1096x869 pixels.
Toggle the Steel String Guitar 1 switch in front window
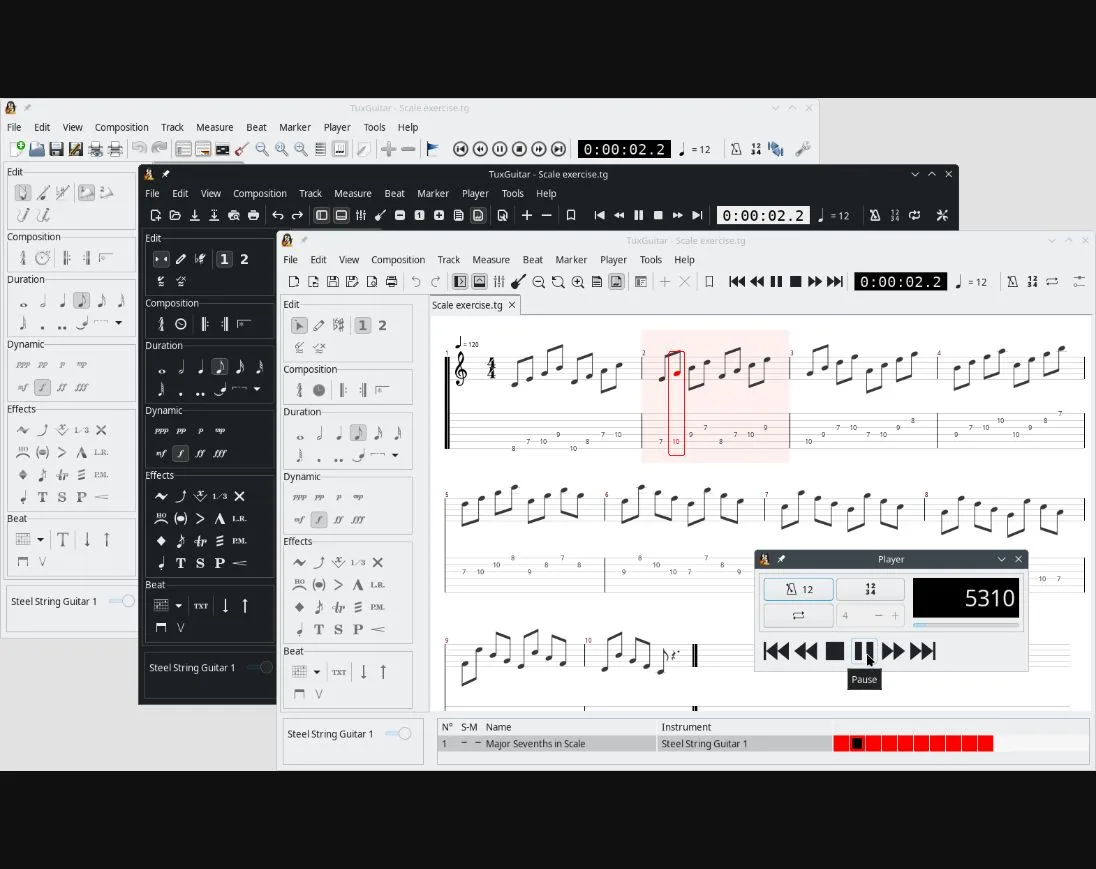point(398,733)
